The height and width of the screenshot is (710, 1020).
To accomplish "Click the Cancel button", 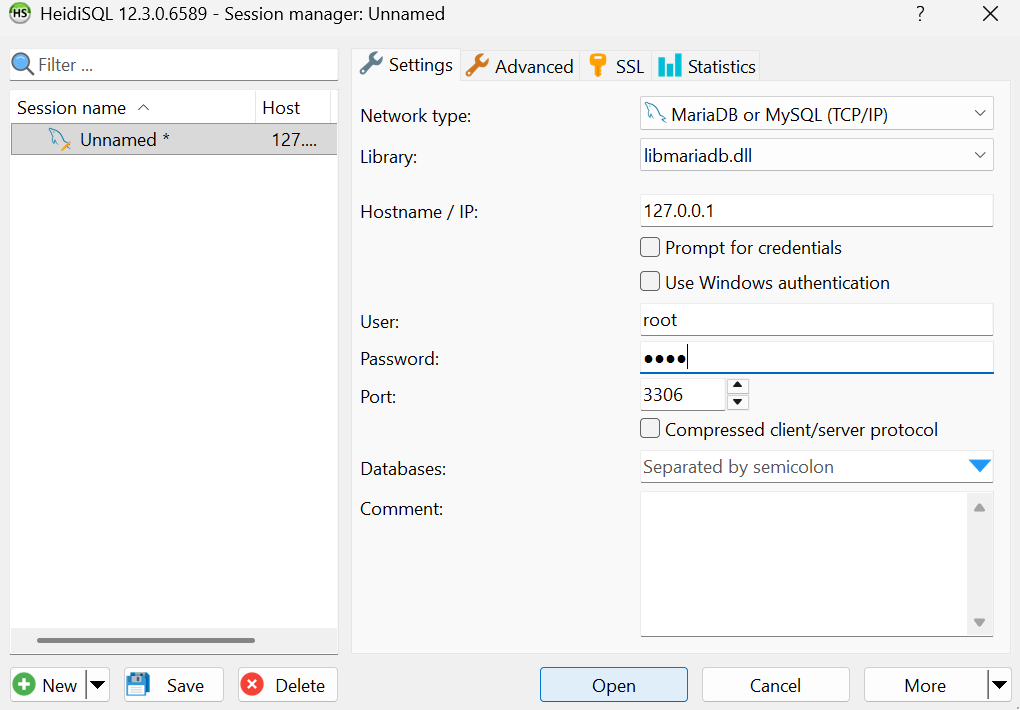I will [x=775, y=685].
